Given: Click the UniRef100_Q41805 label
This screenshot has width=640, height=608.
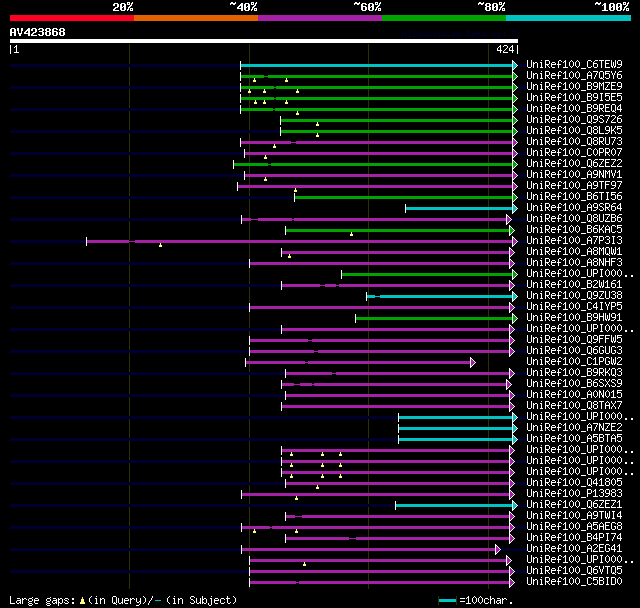Looking at the screenshot, I should pyautogui.click(x=574, y=483).
